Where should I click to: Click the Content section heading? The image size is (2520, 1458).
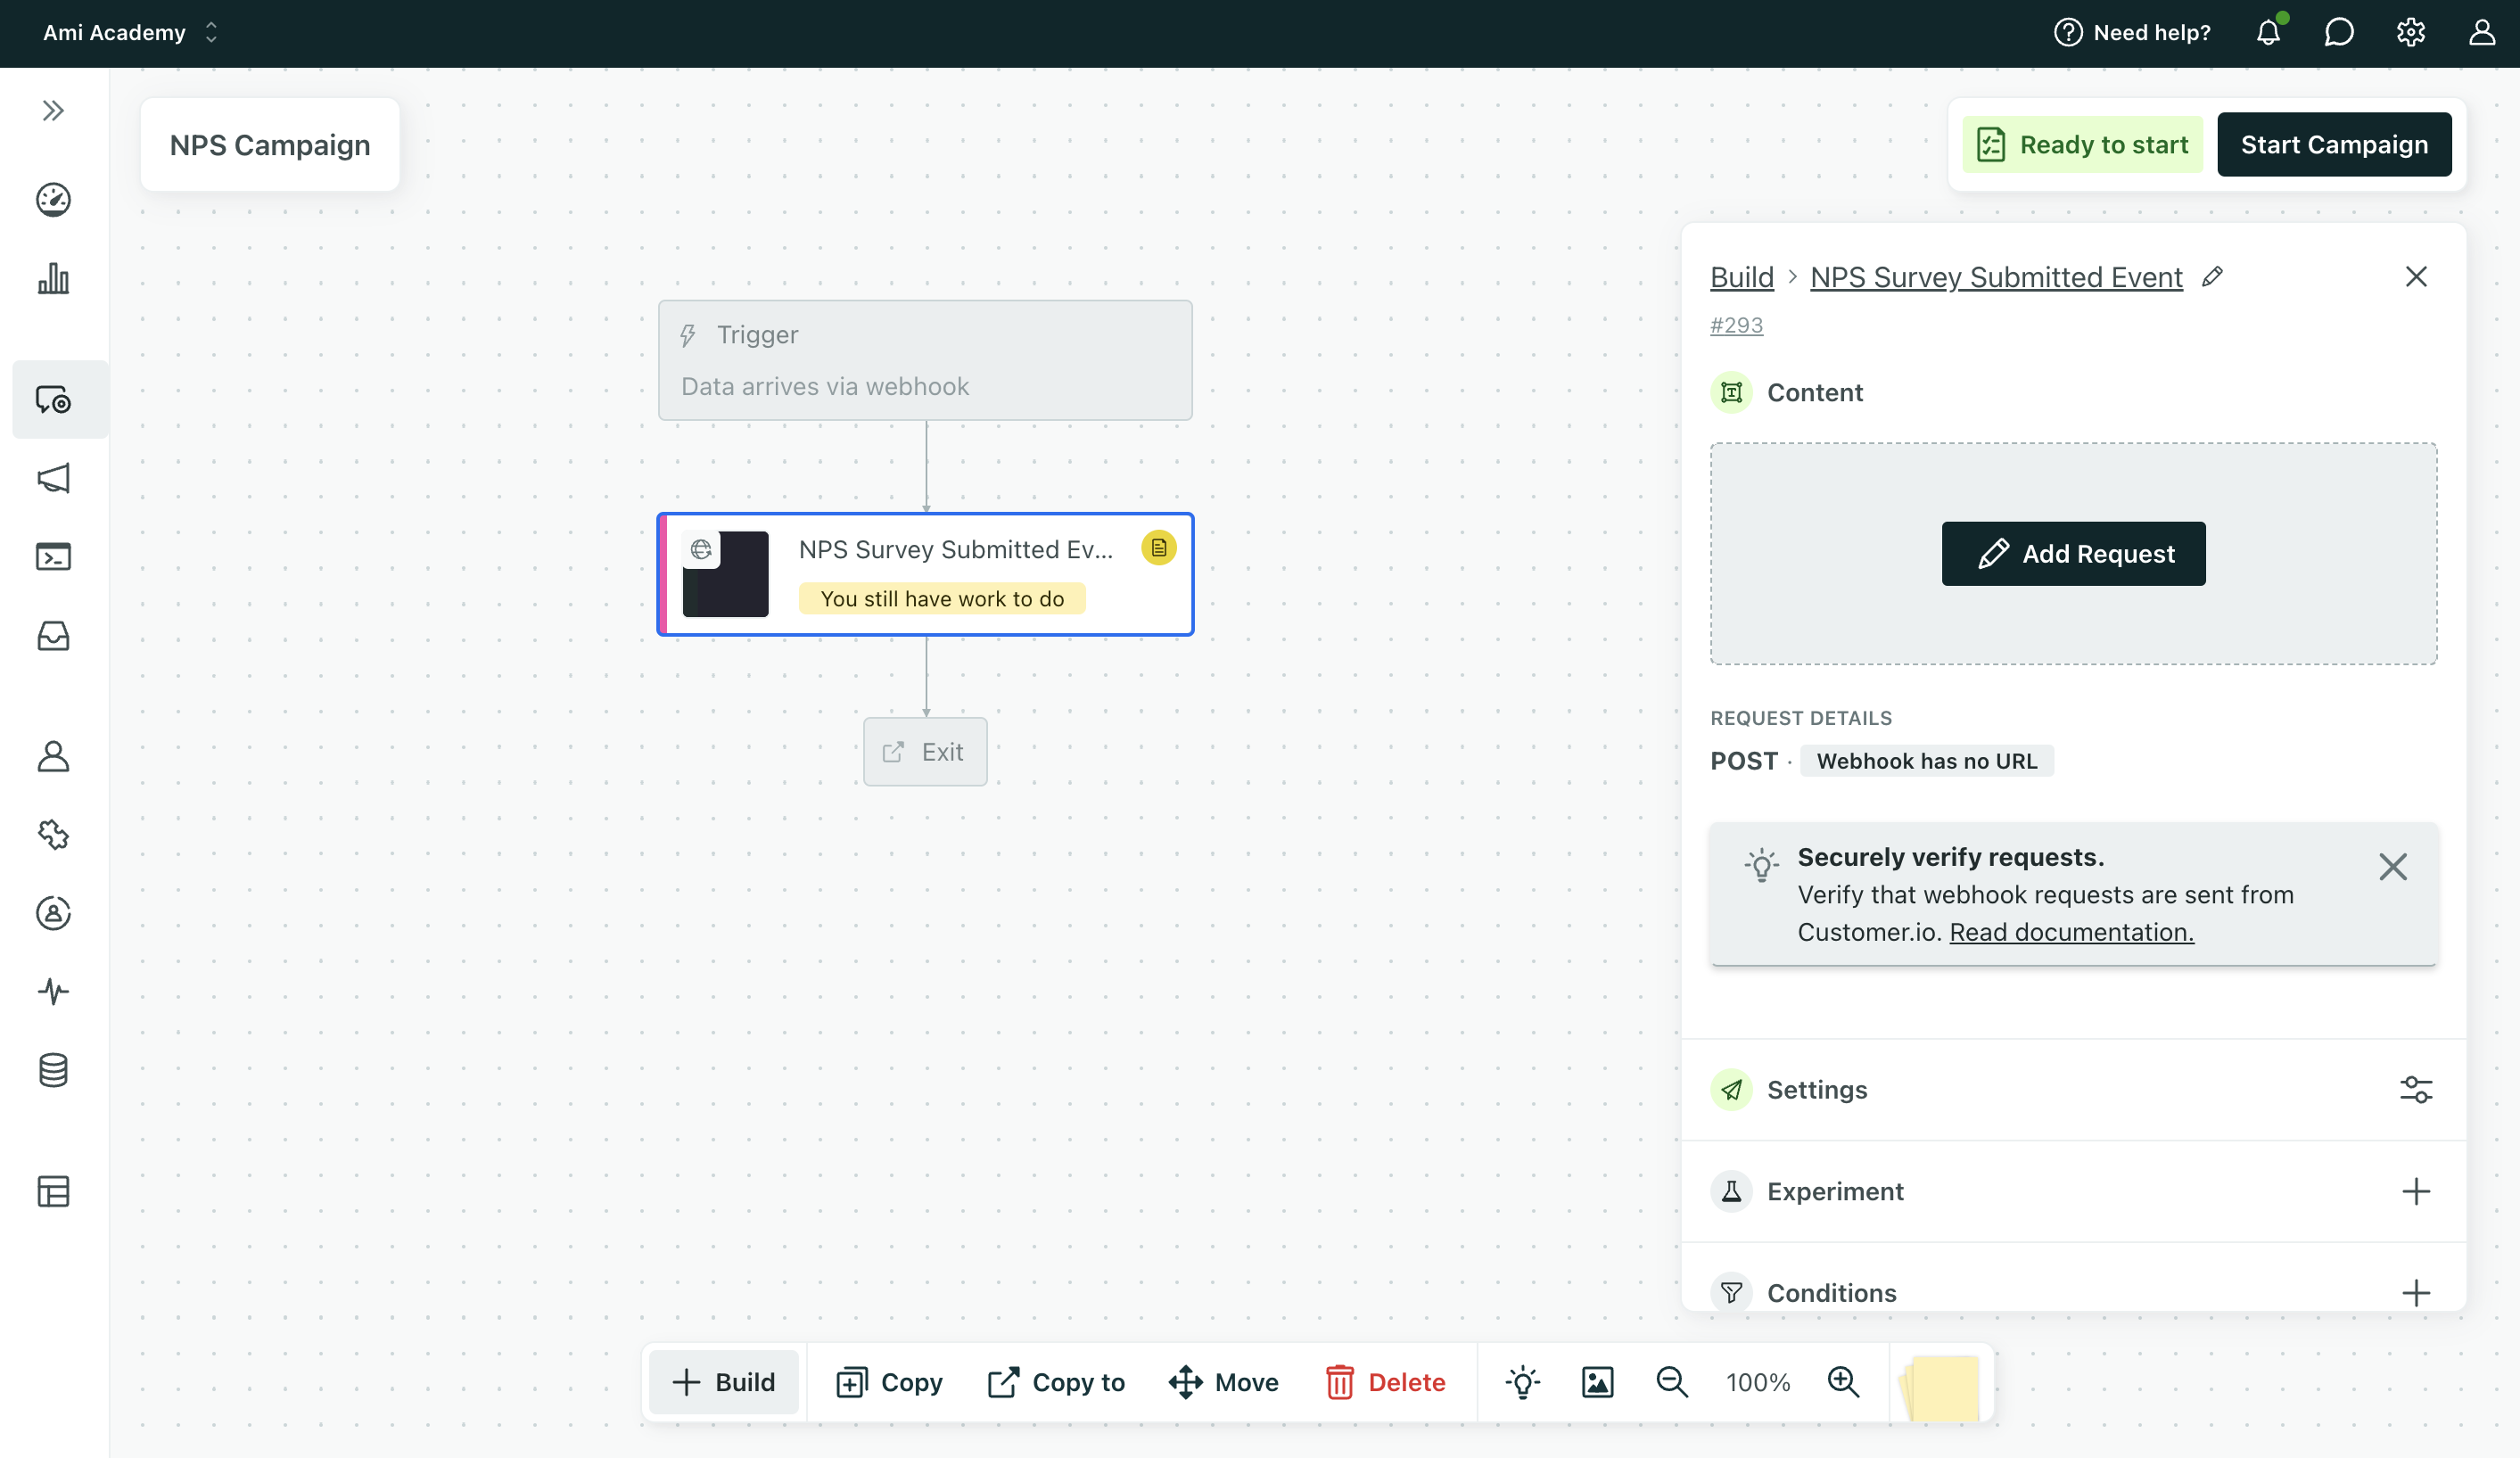tap(1815, 393)
